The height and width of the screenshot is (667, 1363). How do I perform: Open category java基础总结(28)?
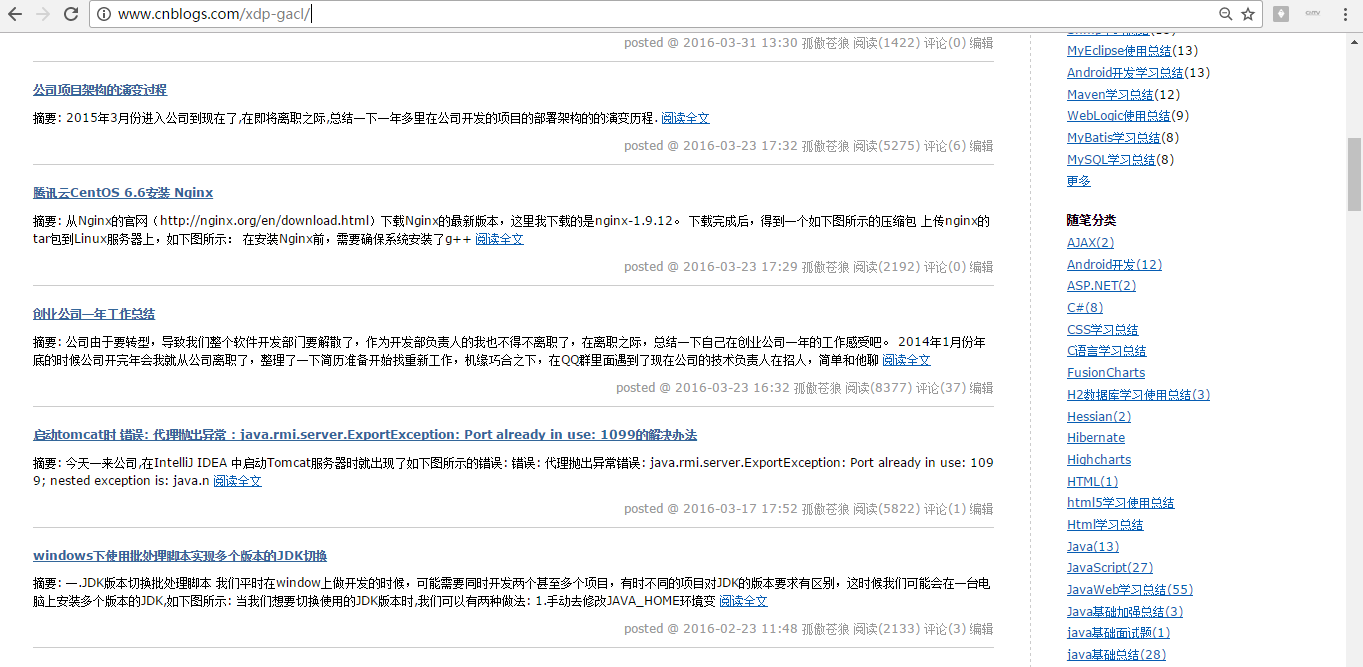[x=1116, y=655]
